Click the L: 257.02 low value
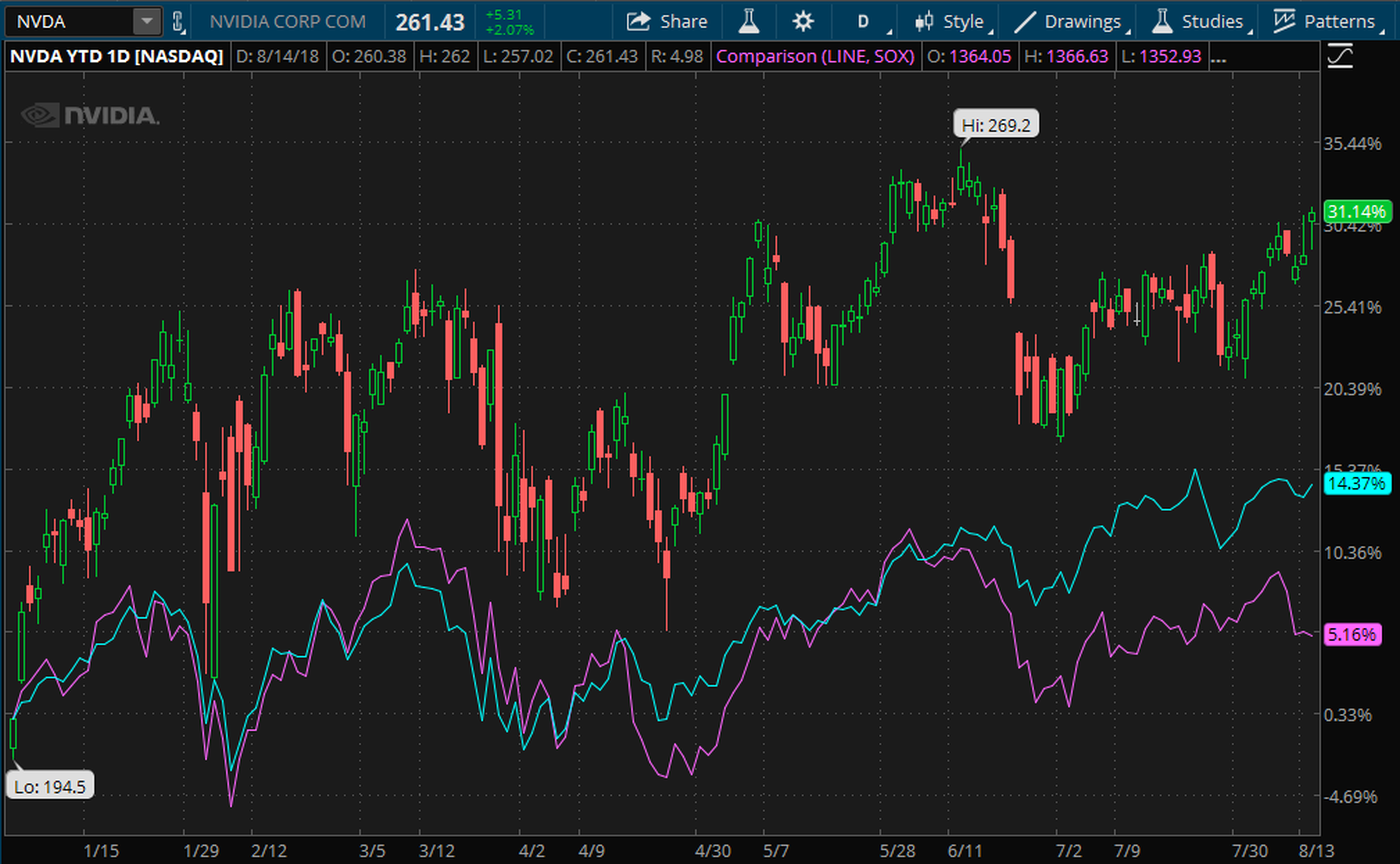1400x864 pixels. pos(518,57)
